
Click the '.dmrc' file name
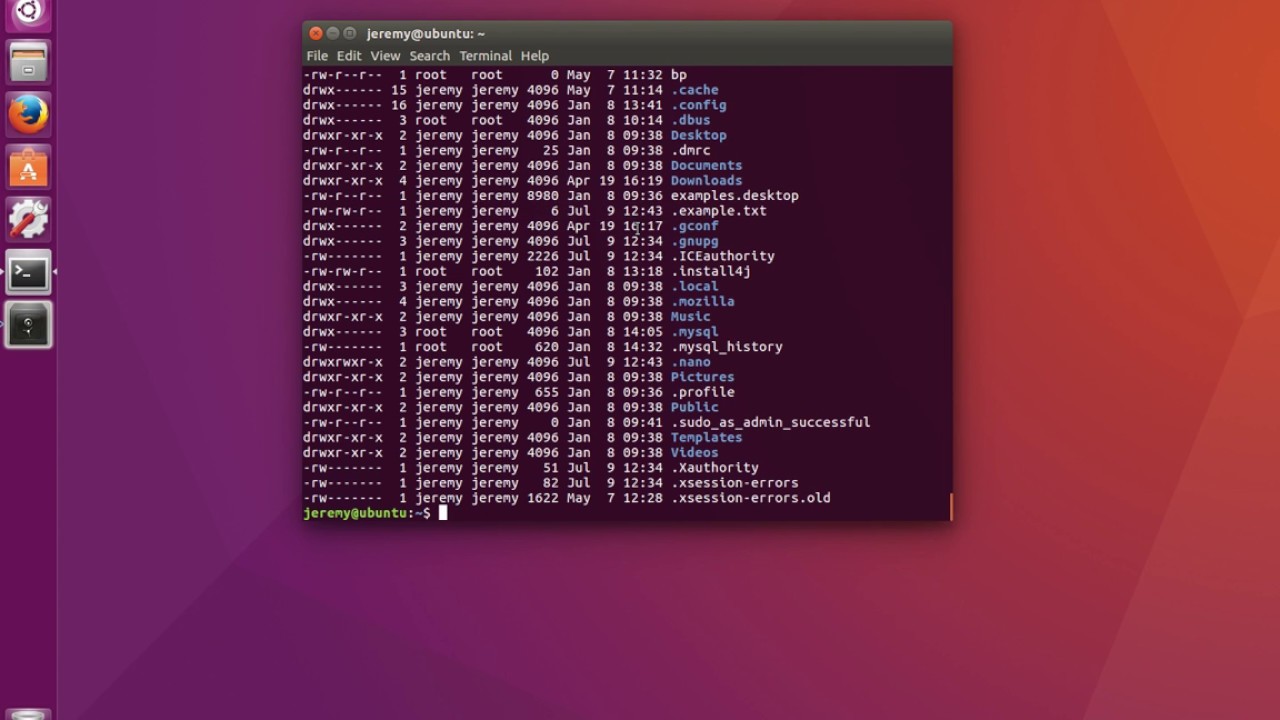pos(691,150)
